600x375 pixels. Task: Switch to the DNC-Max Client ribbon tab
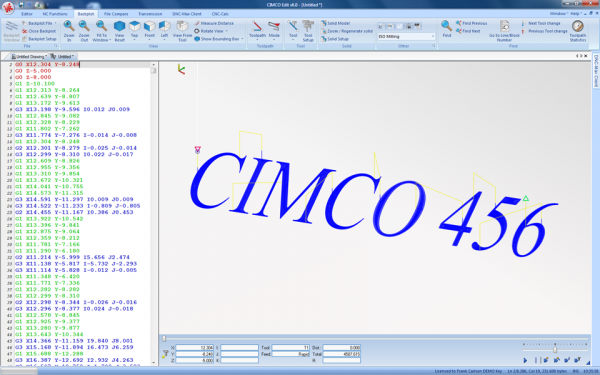(x=187, y=14)
